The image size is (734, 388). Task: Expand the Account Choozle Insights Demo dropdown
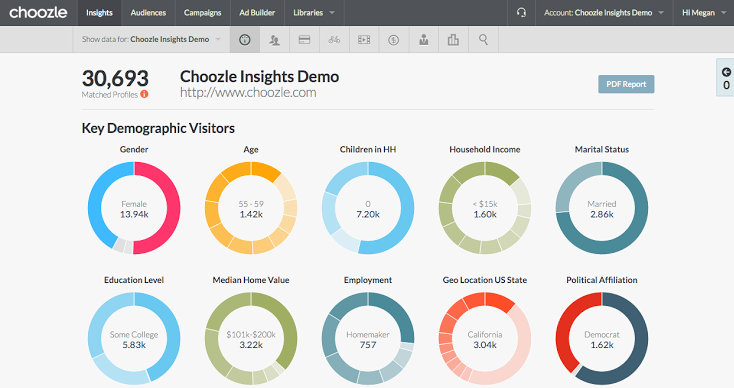pos(604,13)
